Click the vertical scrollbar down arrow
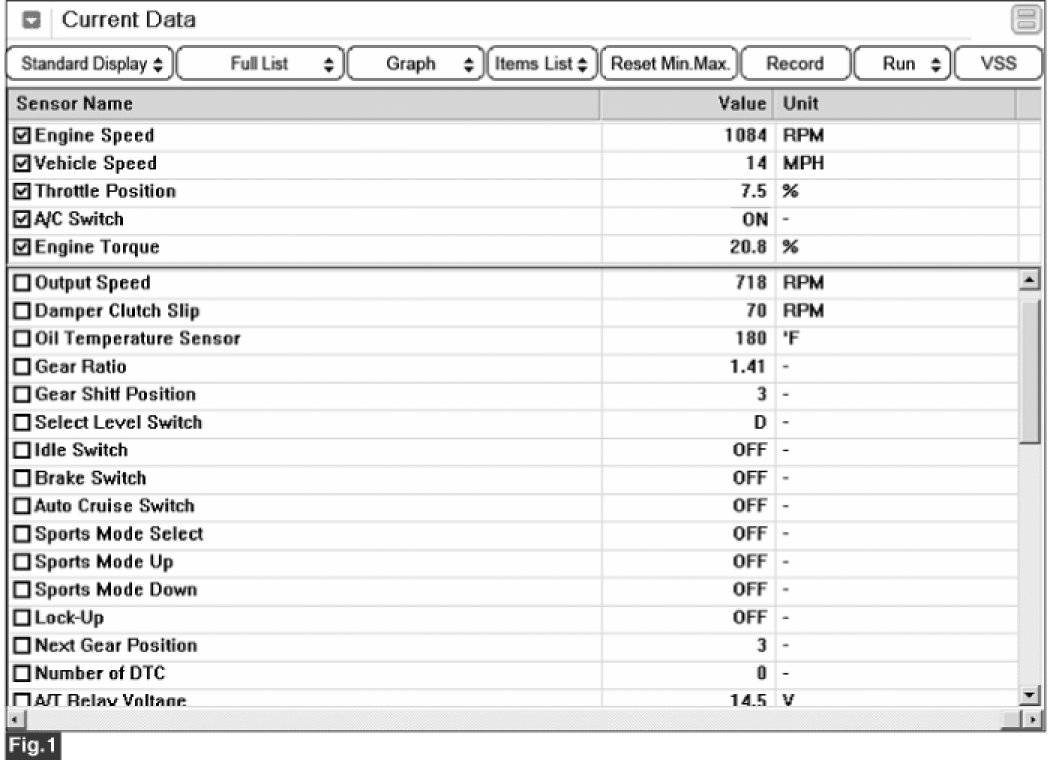The width and height of the screenshot is (1050, 760). 1028,695
